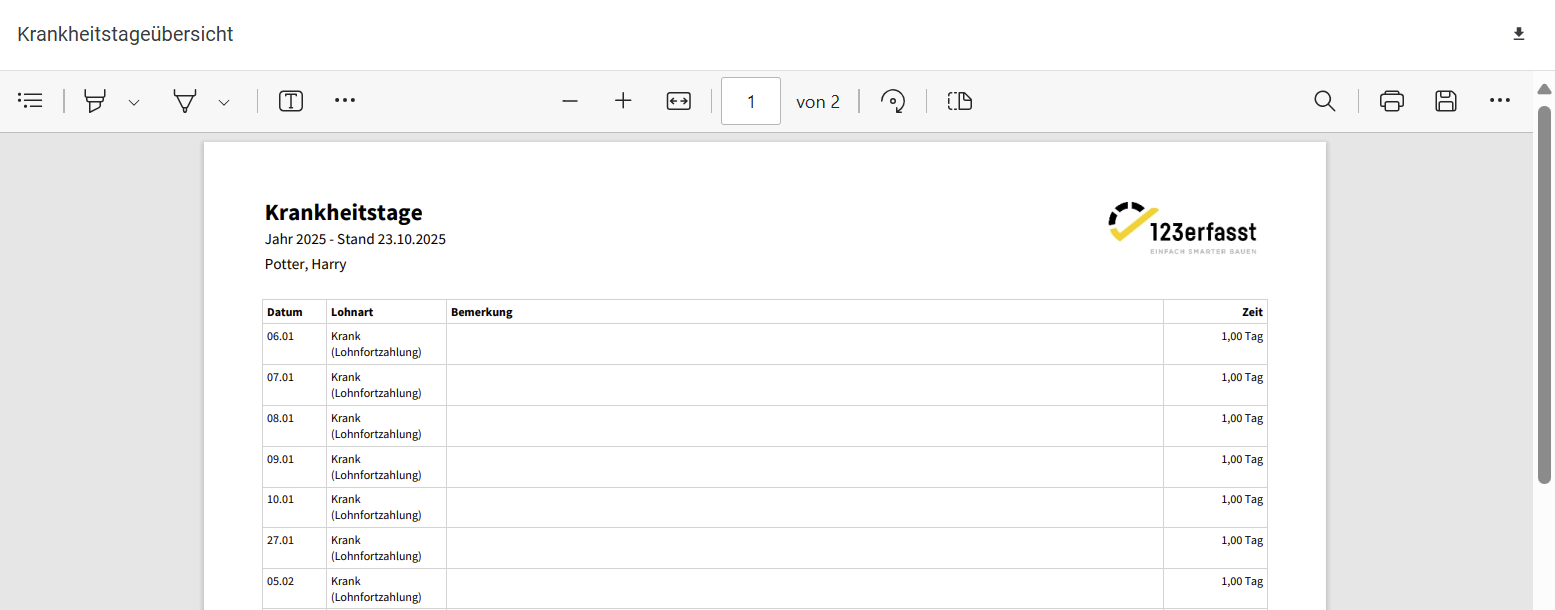Open more tools ellipsis next to text tool

coord(345,101)
